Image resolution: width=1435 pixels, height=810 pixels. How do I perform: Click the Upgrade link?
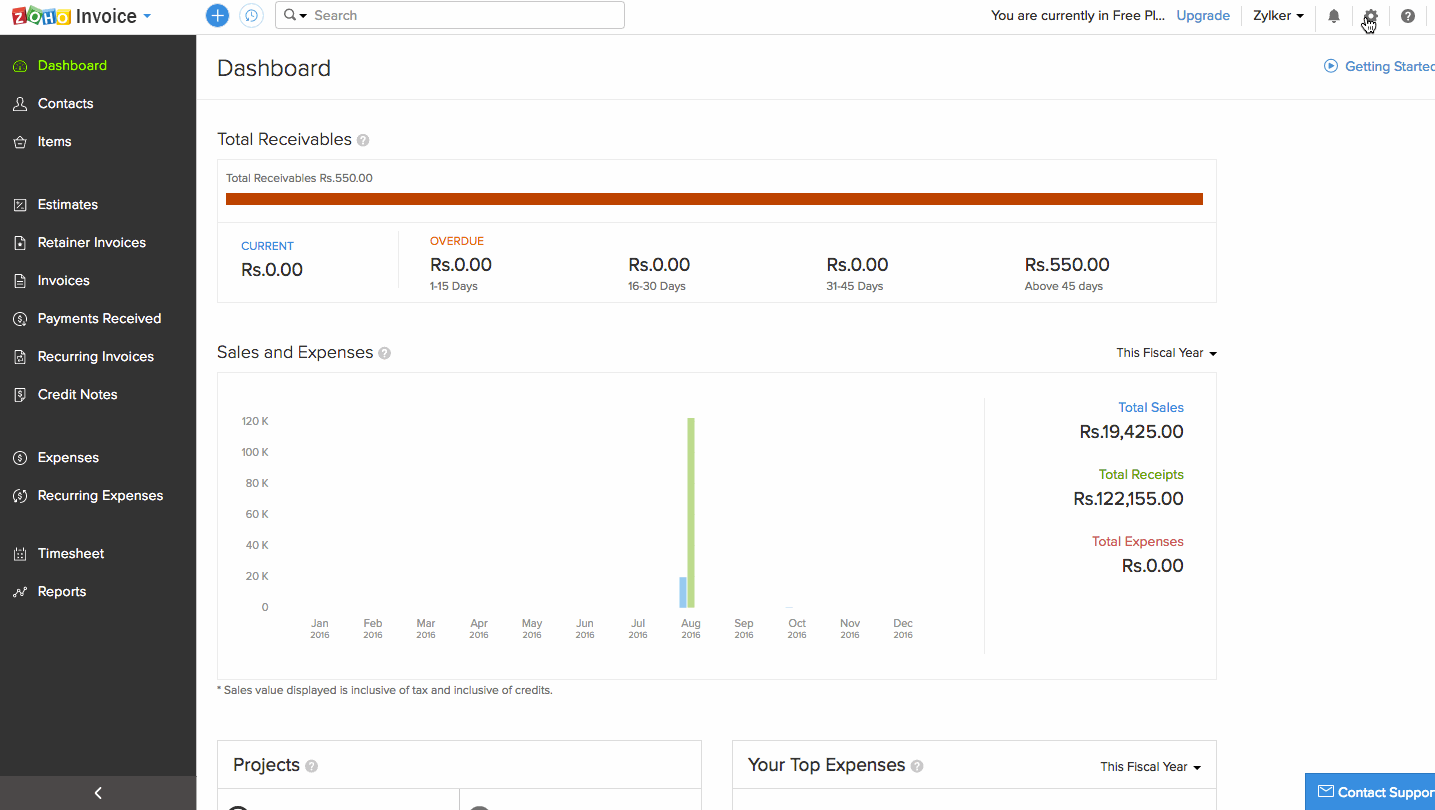coord(1202,16)
